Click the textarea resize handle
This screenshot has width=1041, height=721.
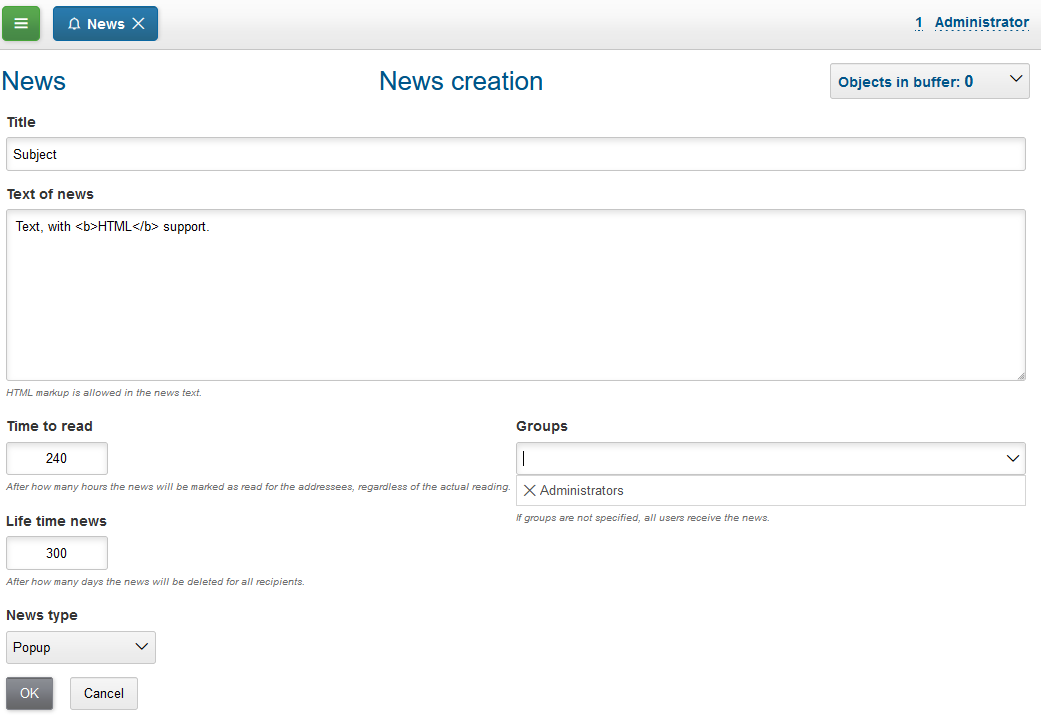click(x=1020, y=374)
